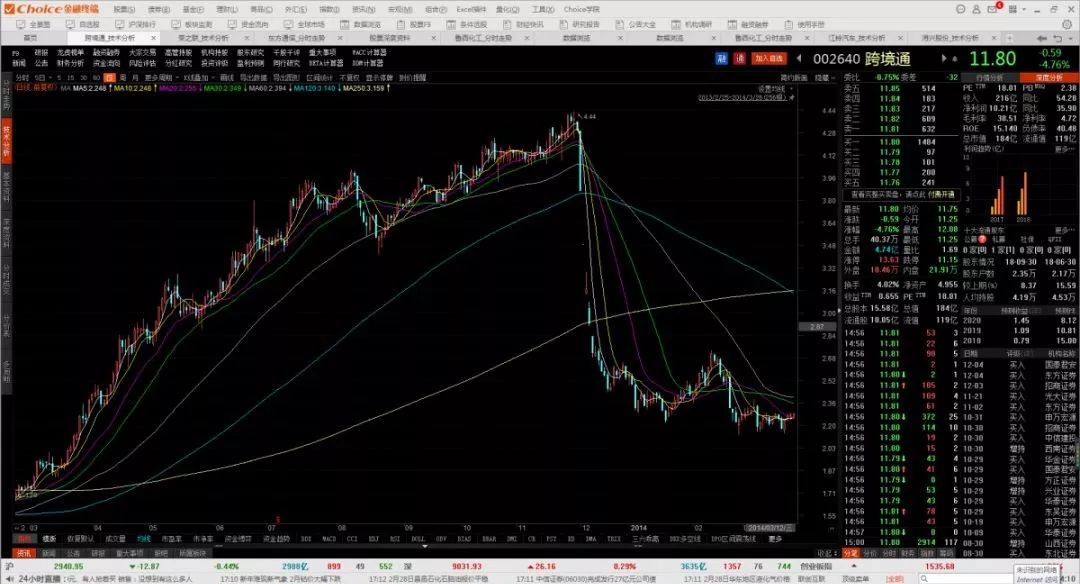
Task: Expand the K线叠加 dropdown
Action: click(x=198, y=78)
